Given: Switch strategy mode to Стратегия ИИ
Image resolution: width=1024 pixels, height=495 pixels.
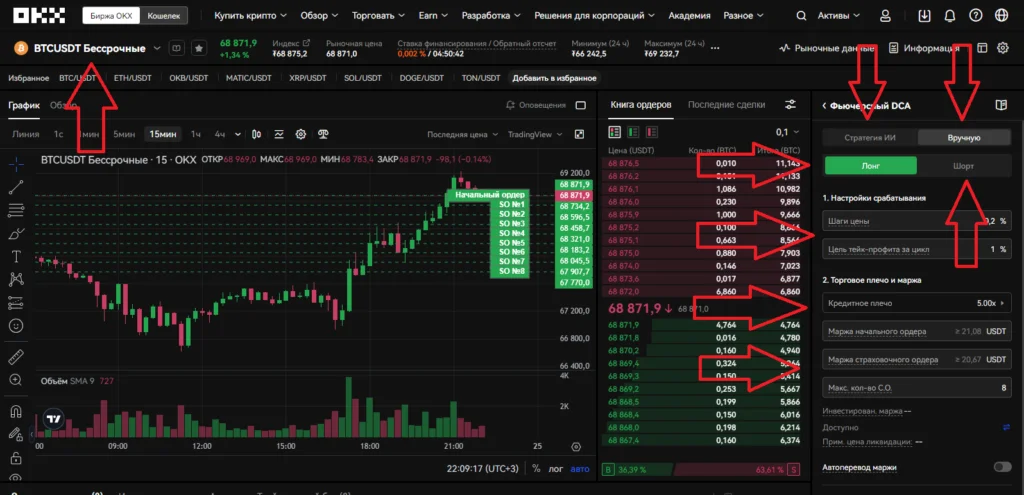Looking at the screenshot, I should click(x=868, y=138).
